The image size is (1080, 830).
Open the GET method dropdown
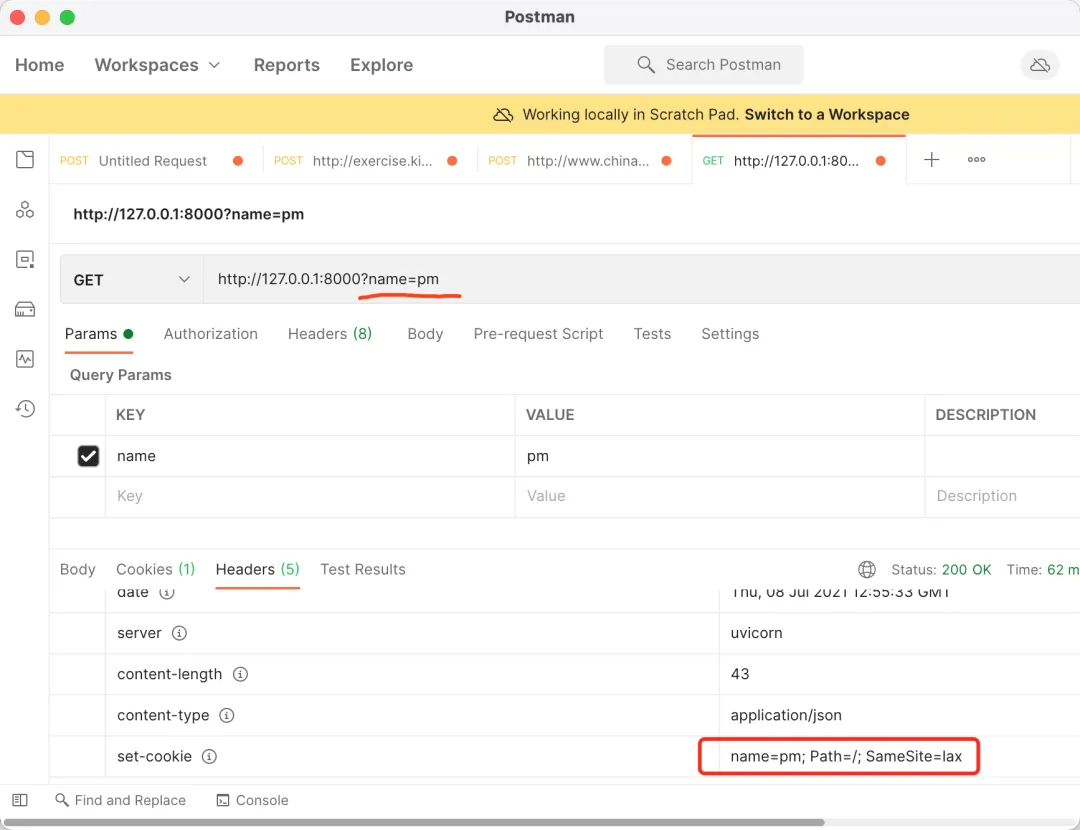pos(132,280)
